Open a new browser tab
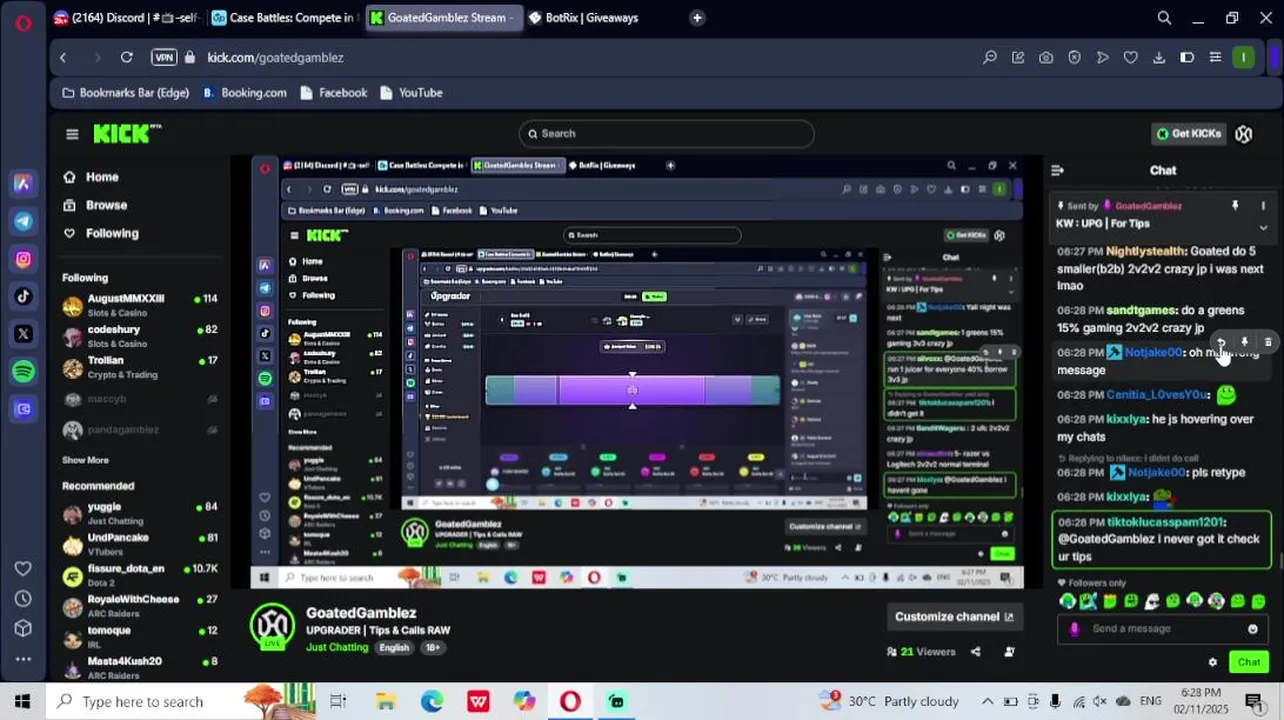Image resolution: width=1284 pixels, height=720 pixels. coord(697,18)
